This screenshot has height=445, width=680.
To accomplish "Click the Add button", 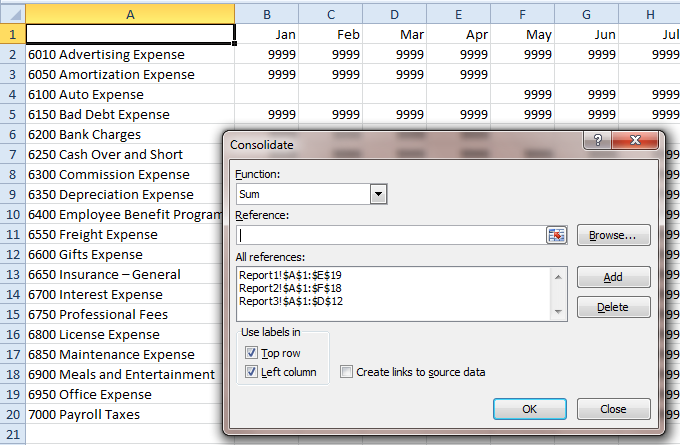I will [613, 277].
